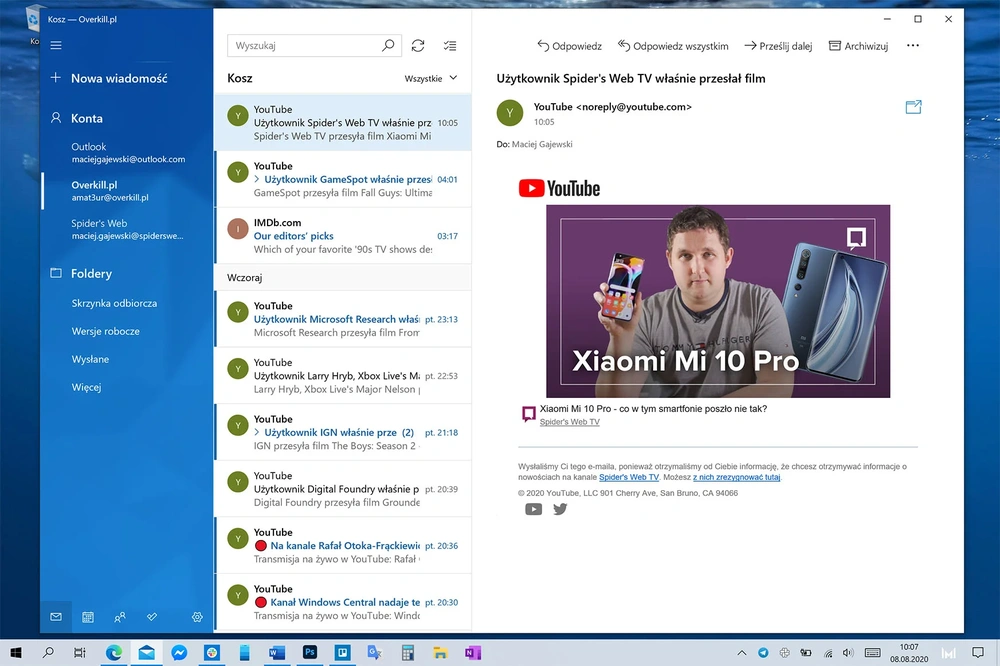Switch to Calendar view icon
This screenshot has height=666, width=1000.
tap(88, 617)
